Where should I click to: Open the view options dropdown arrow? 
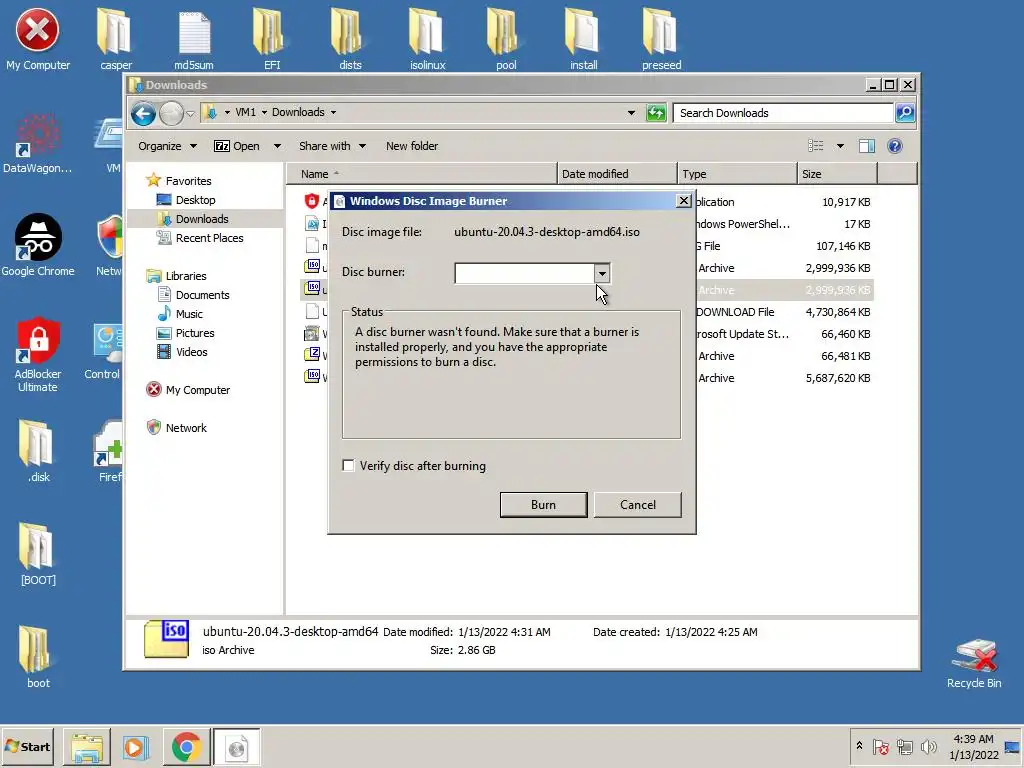840,146
